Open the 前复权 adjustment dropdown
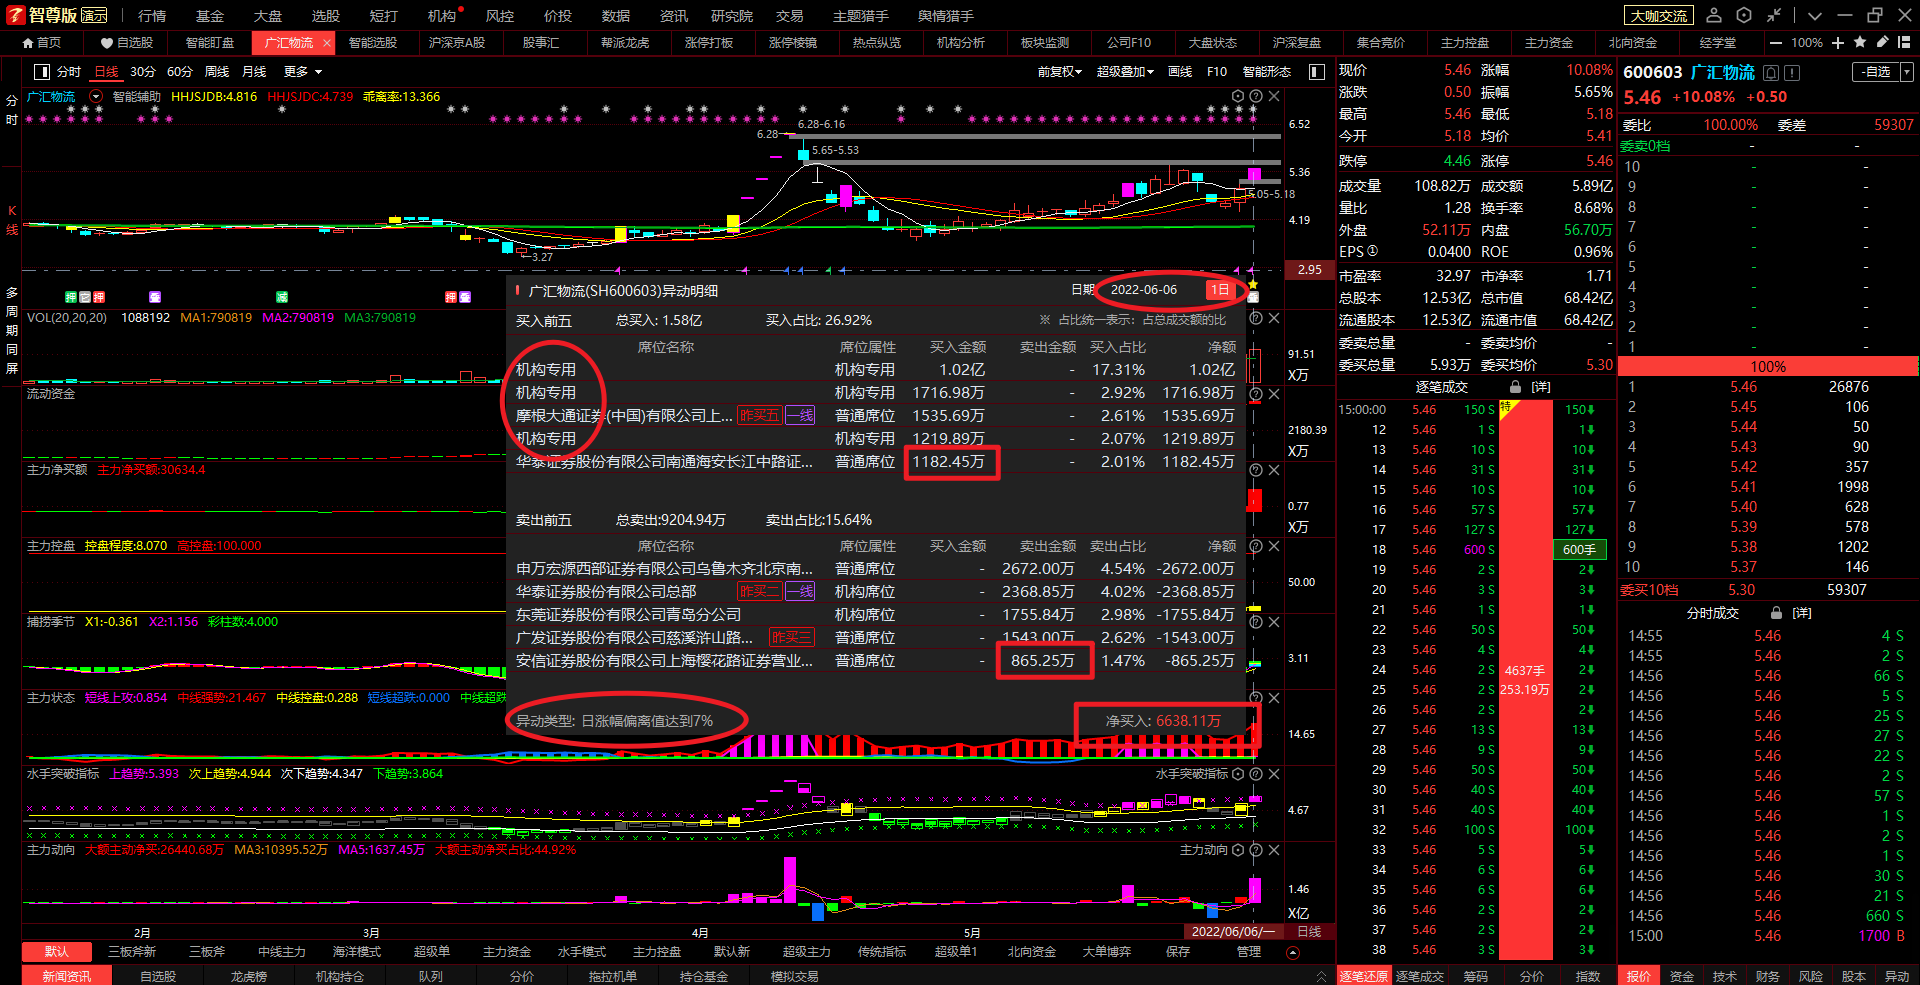The width and height of the screenshot is (1920, 985). 1059,72
